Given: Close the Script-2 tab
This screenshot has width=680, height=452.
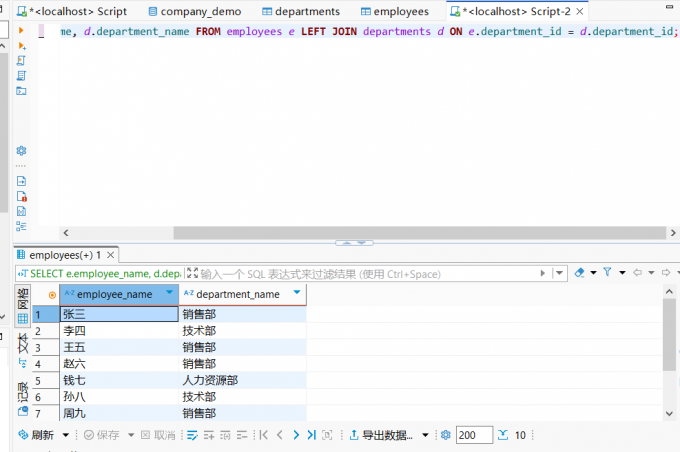Looking at the screenshot, I should coord(580,12).
